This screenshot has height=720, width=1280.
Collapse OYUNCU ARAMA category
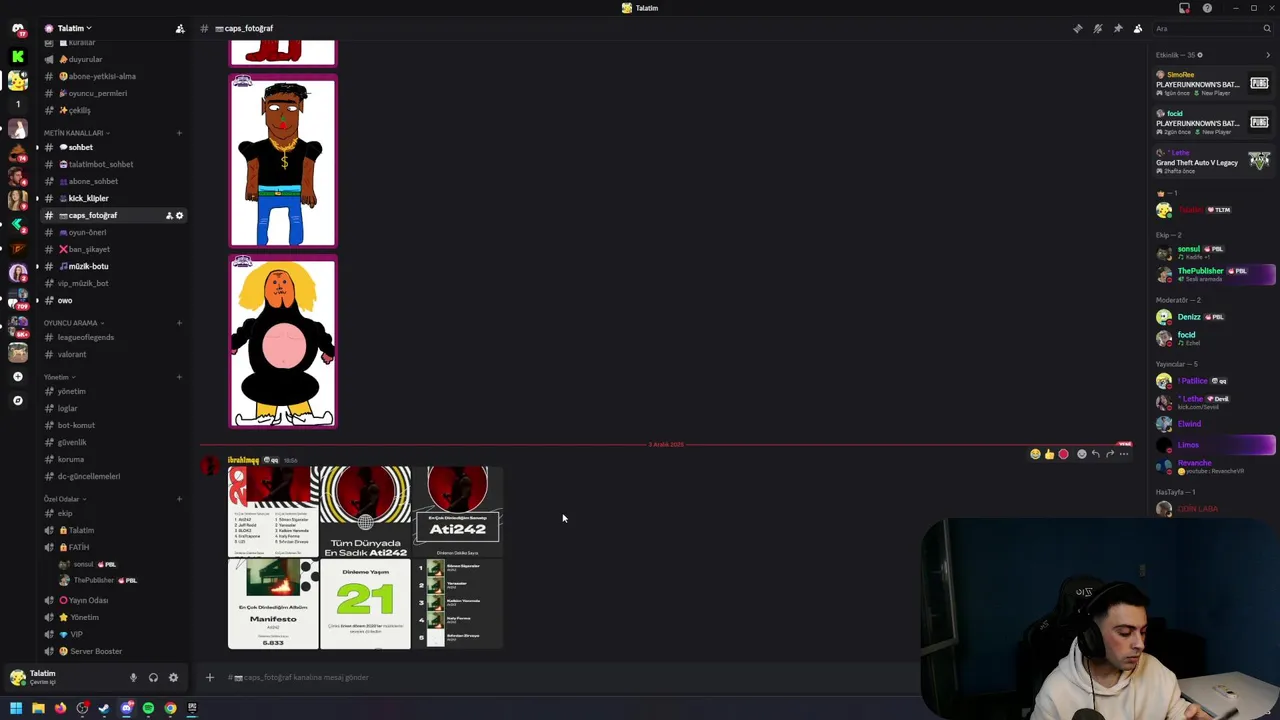pyautogui.click(x=73, y=323)
